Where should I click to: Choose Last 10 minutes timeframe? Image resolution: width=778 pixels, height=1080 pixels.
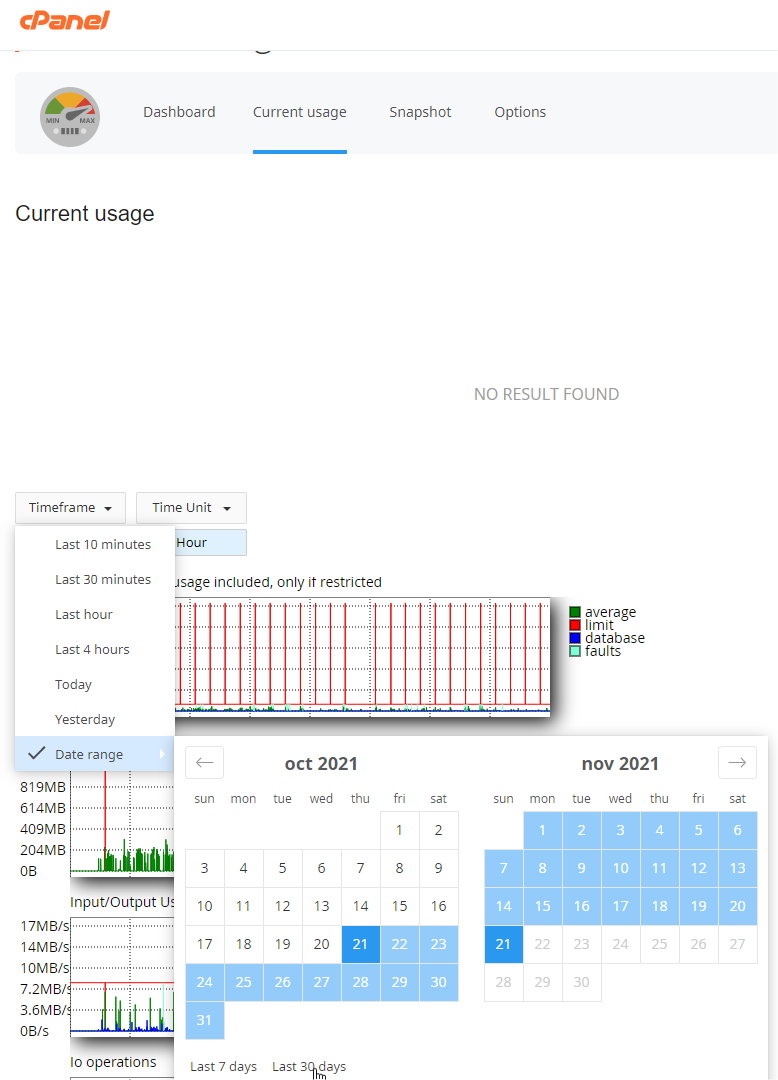(103, 545)
